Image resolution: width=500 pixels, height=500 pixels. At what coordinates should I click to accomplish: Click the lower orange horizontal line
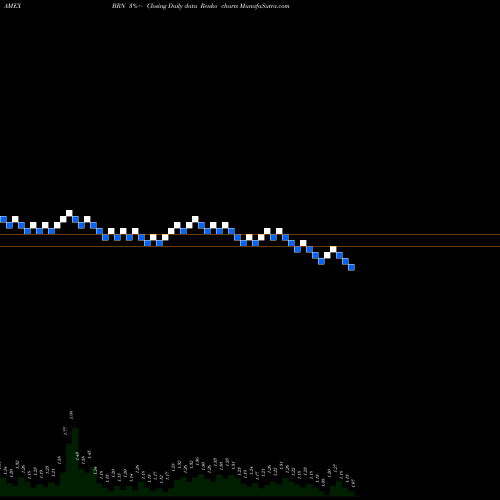(x=250, y=247)
